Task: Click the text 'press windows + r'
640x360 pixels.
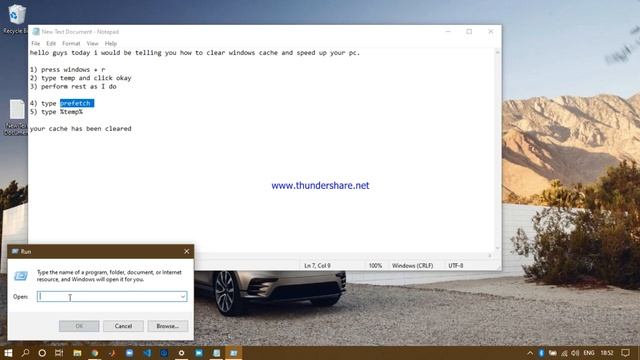Action: (x=73, y=69)
